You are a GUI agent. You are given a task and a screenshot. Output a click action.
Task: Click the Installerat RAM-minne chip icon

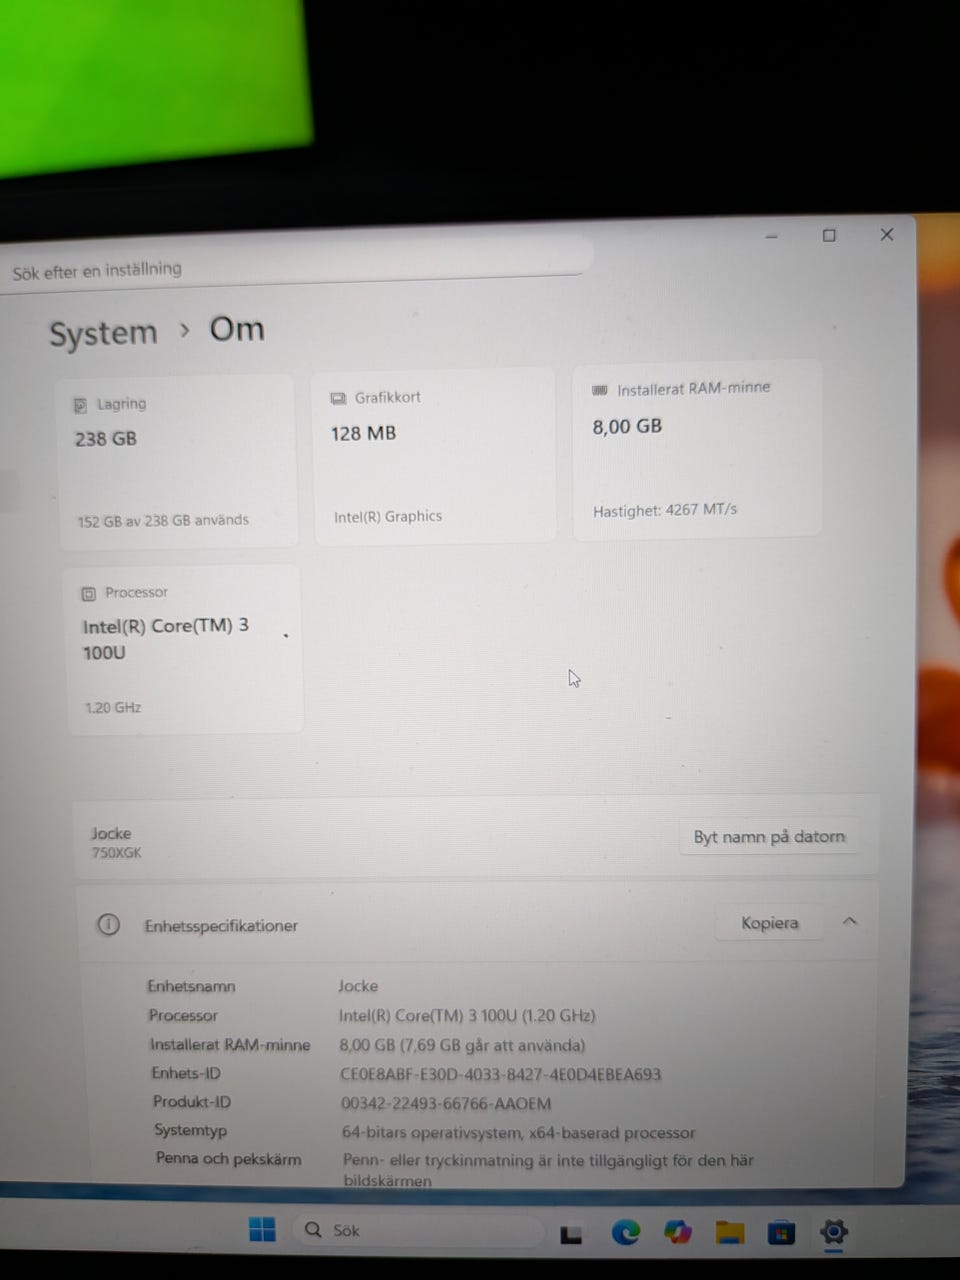click(600, 390)
